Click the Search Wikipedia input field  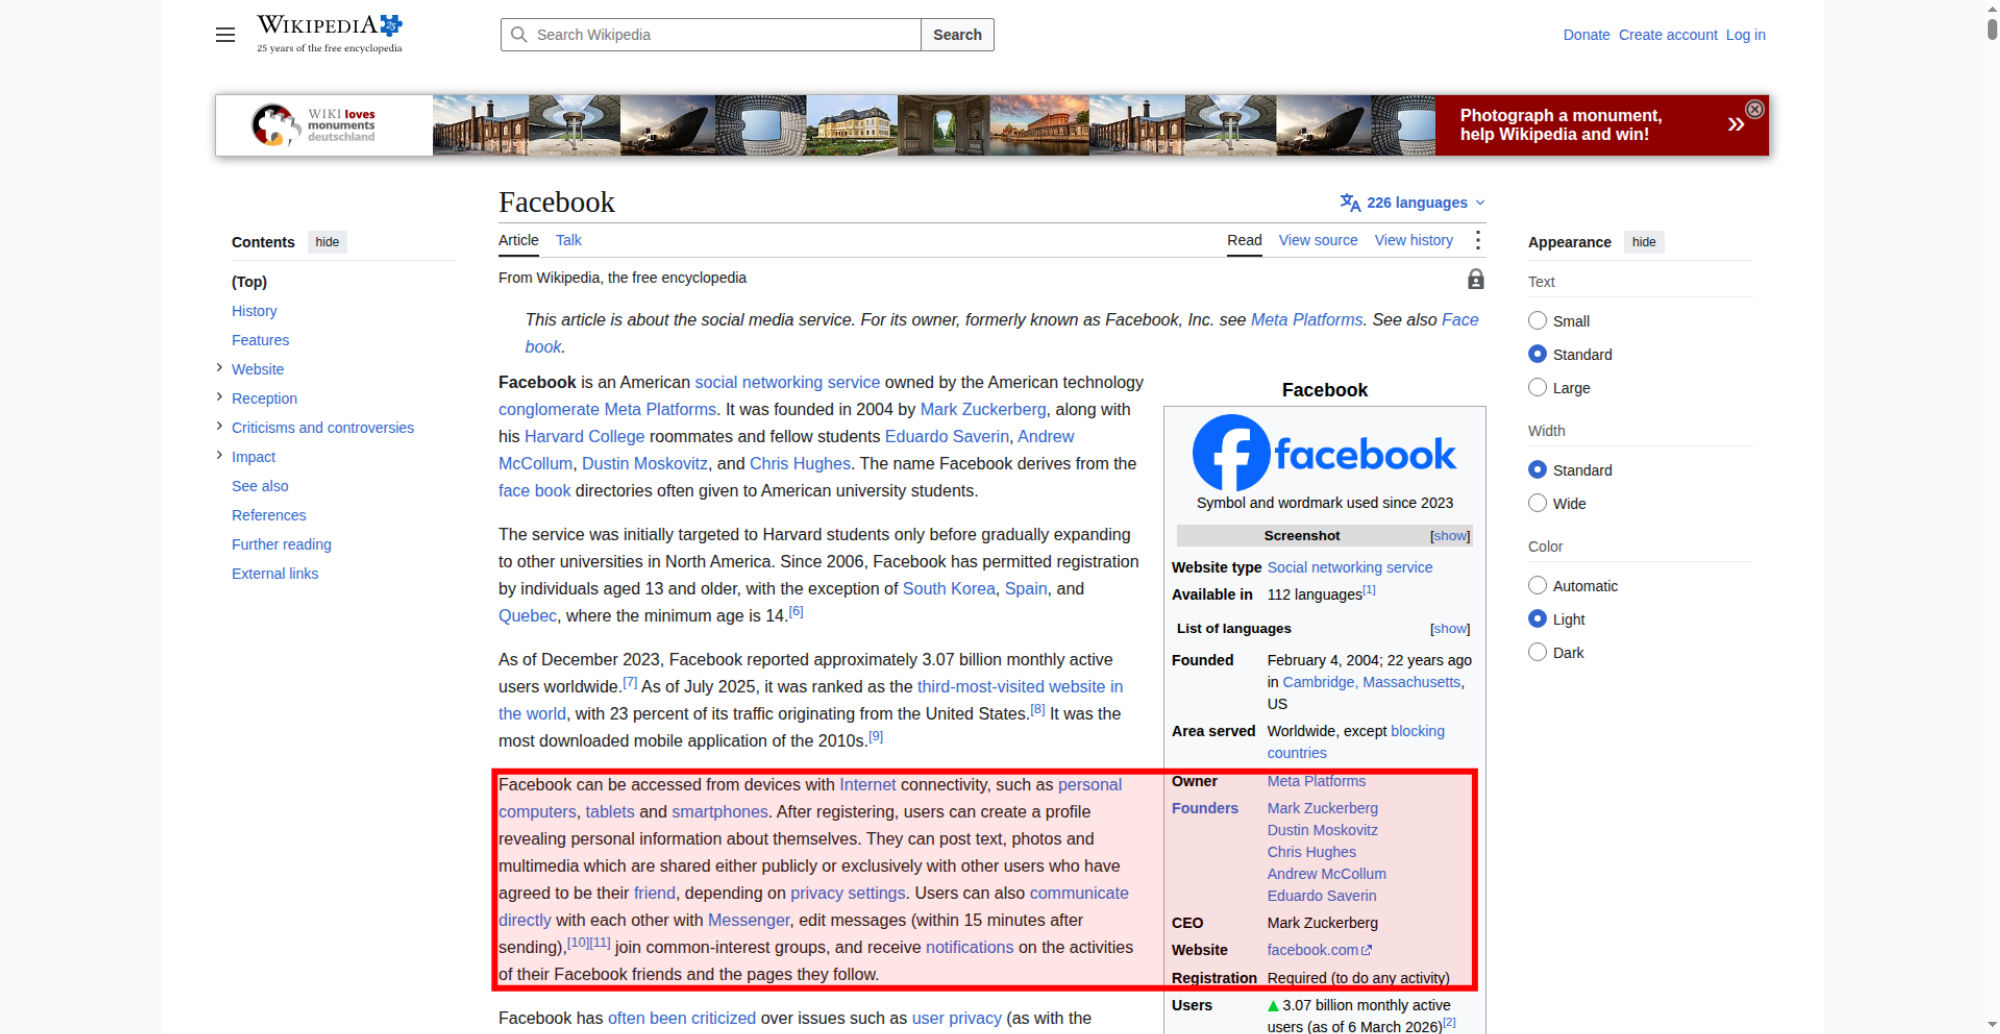tap(711, 34)
